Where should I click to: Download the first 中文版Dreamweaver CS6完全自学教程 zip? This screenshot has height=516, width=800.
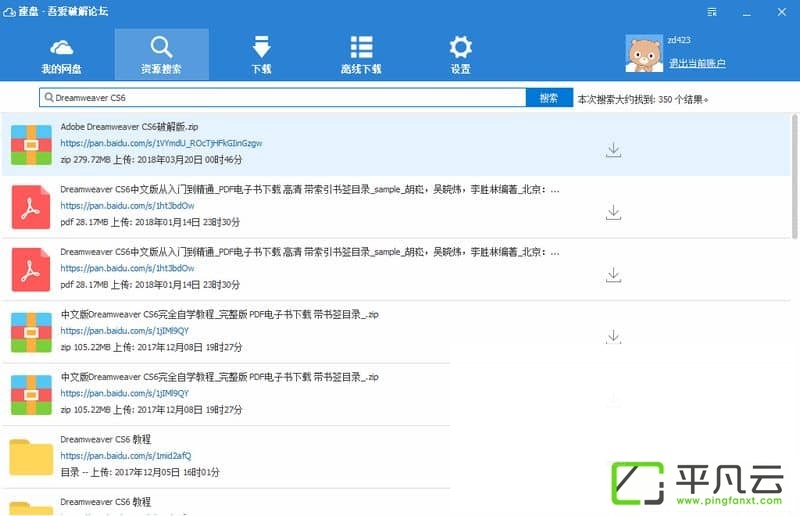click(x=613, y=337)
